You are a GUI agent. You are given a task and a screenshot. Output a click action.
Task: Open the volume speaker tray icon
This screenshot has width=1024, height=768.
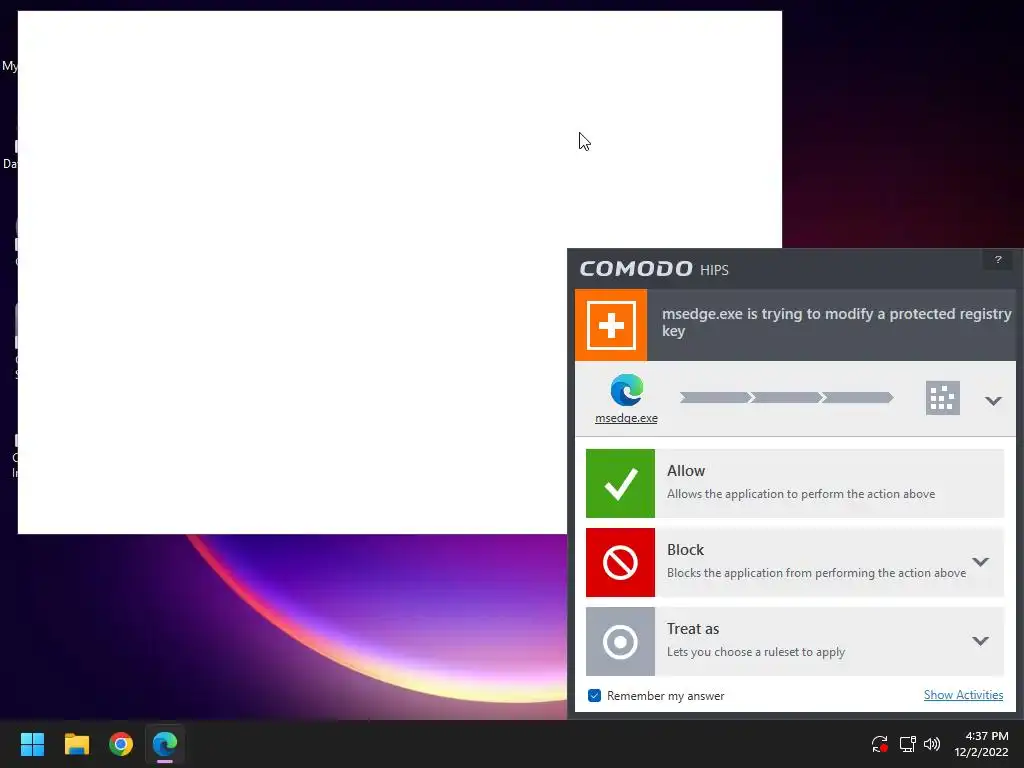pyautogui.click(x=932, y=744)
